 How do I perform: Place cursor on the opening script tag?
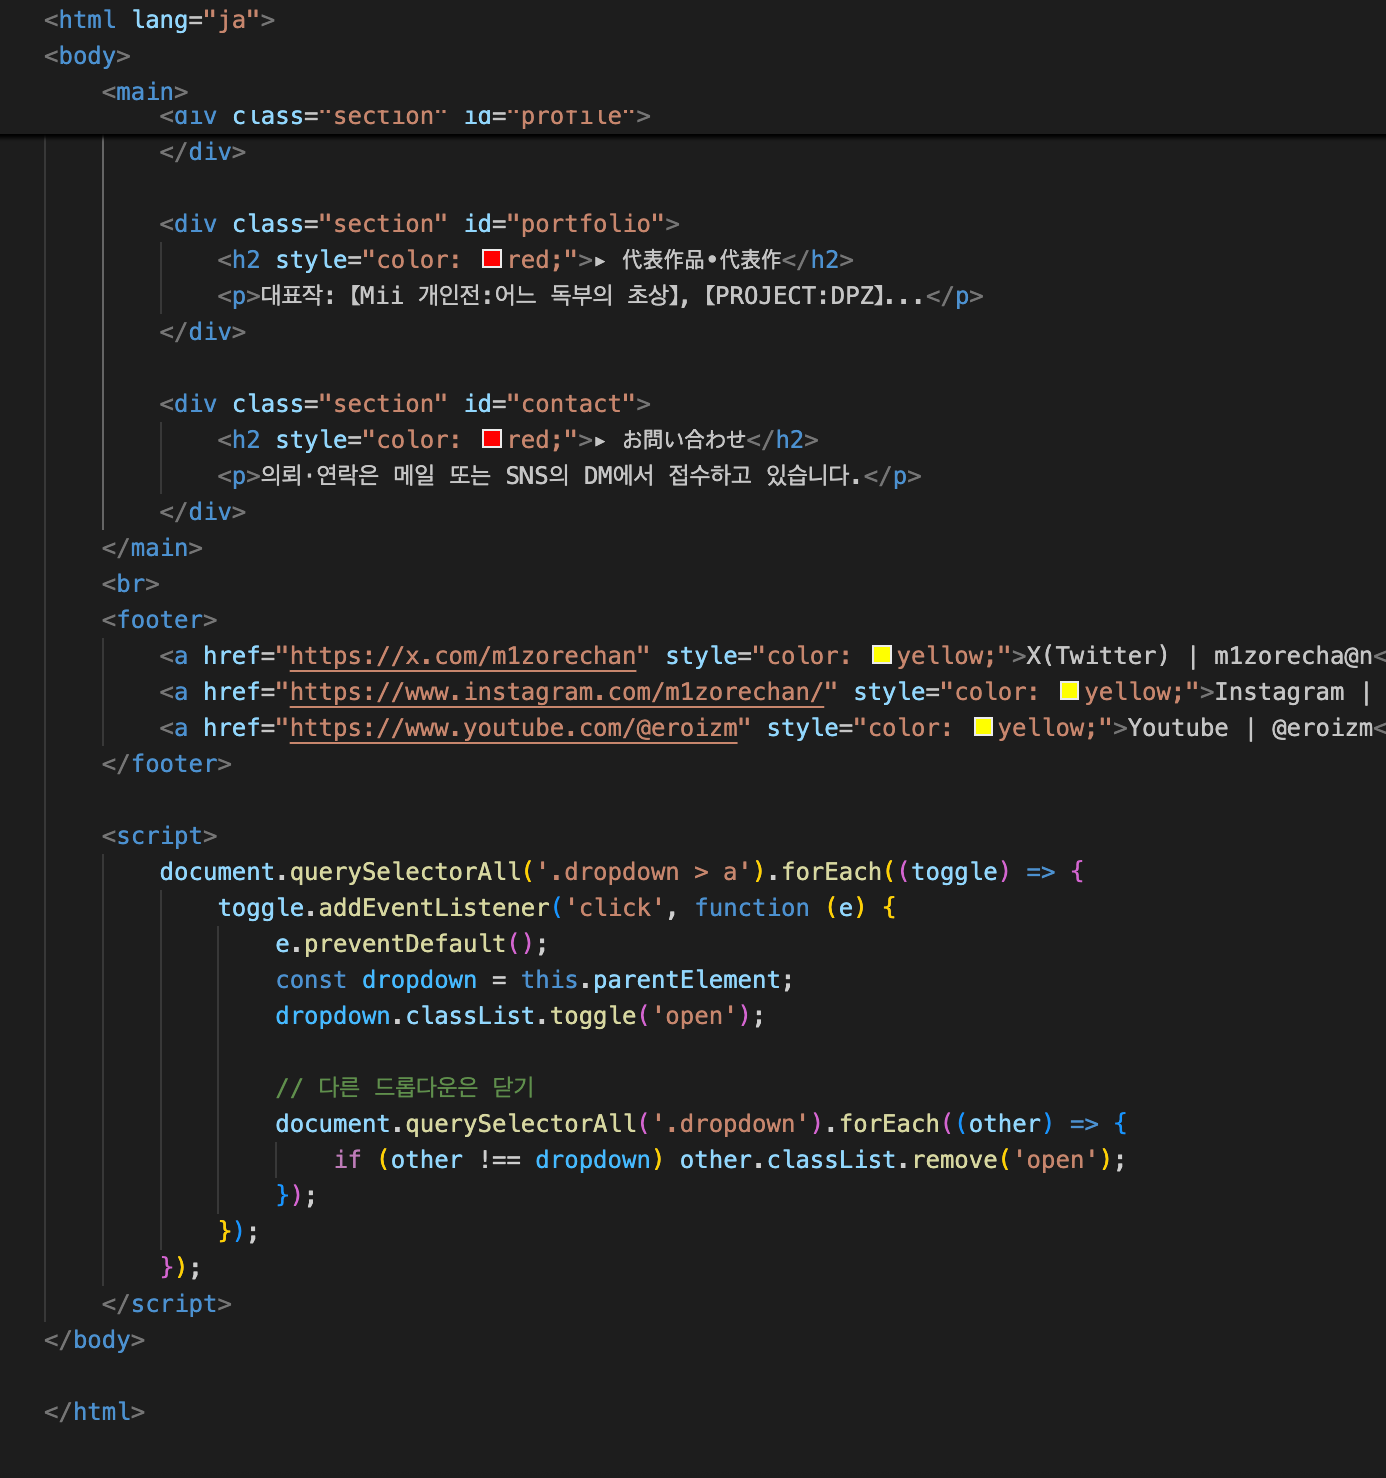(x=159, y=836)
